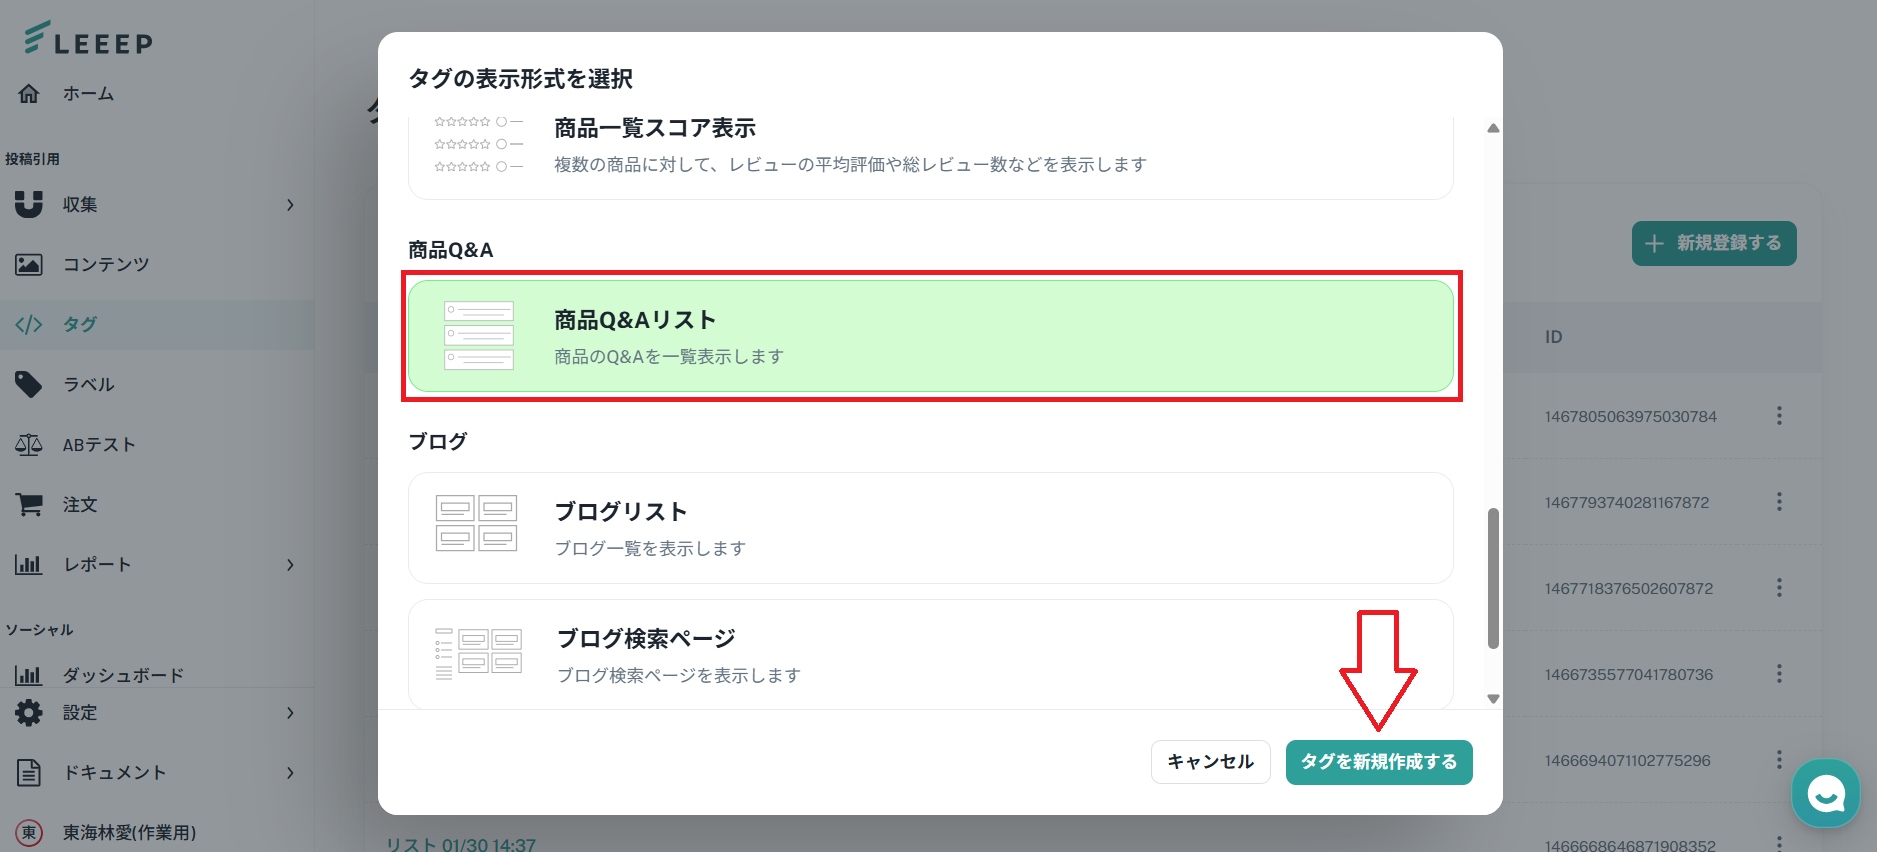Click the document icon beside ドキュメント
1877x852 pixels.
click(29, 772)
